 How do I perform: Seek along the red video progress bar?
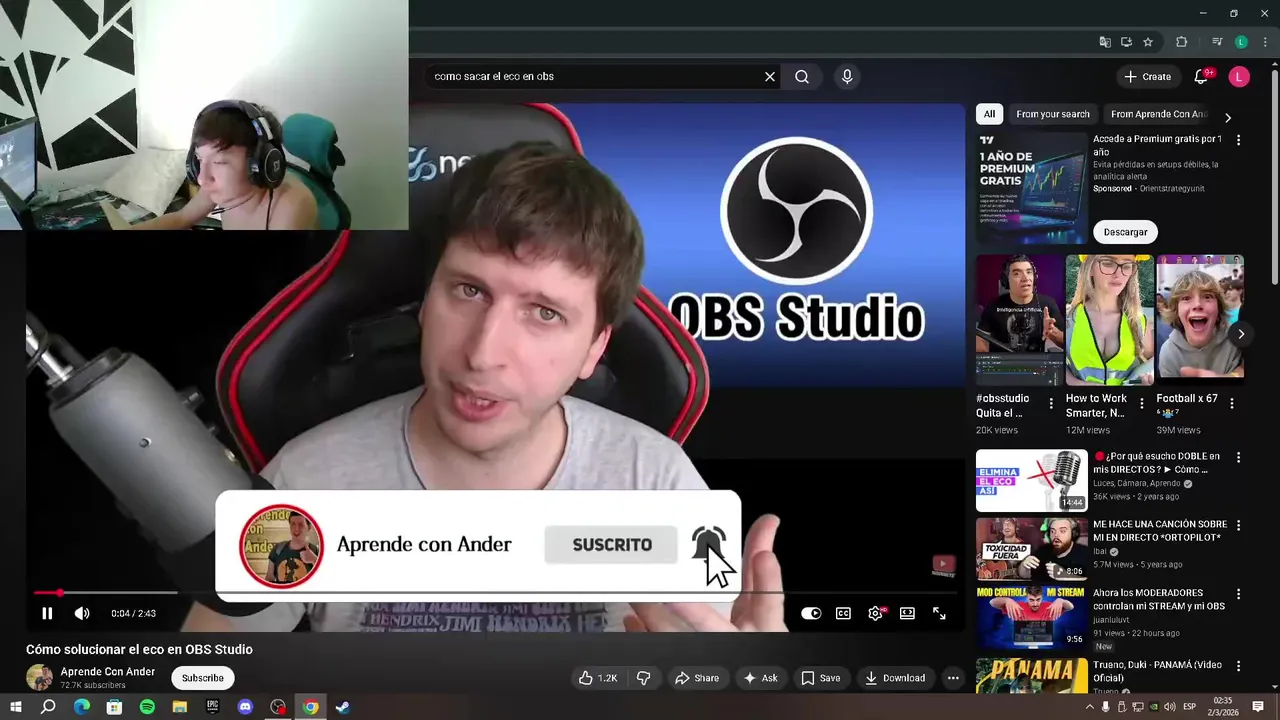click(x=493, y=593)
